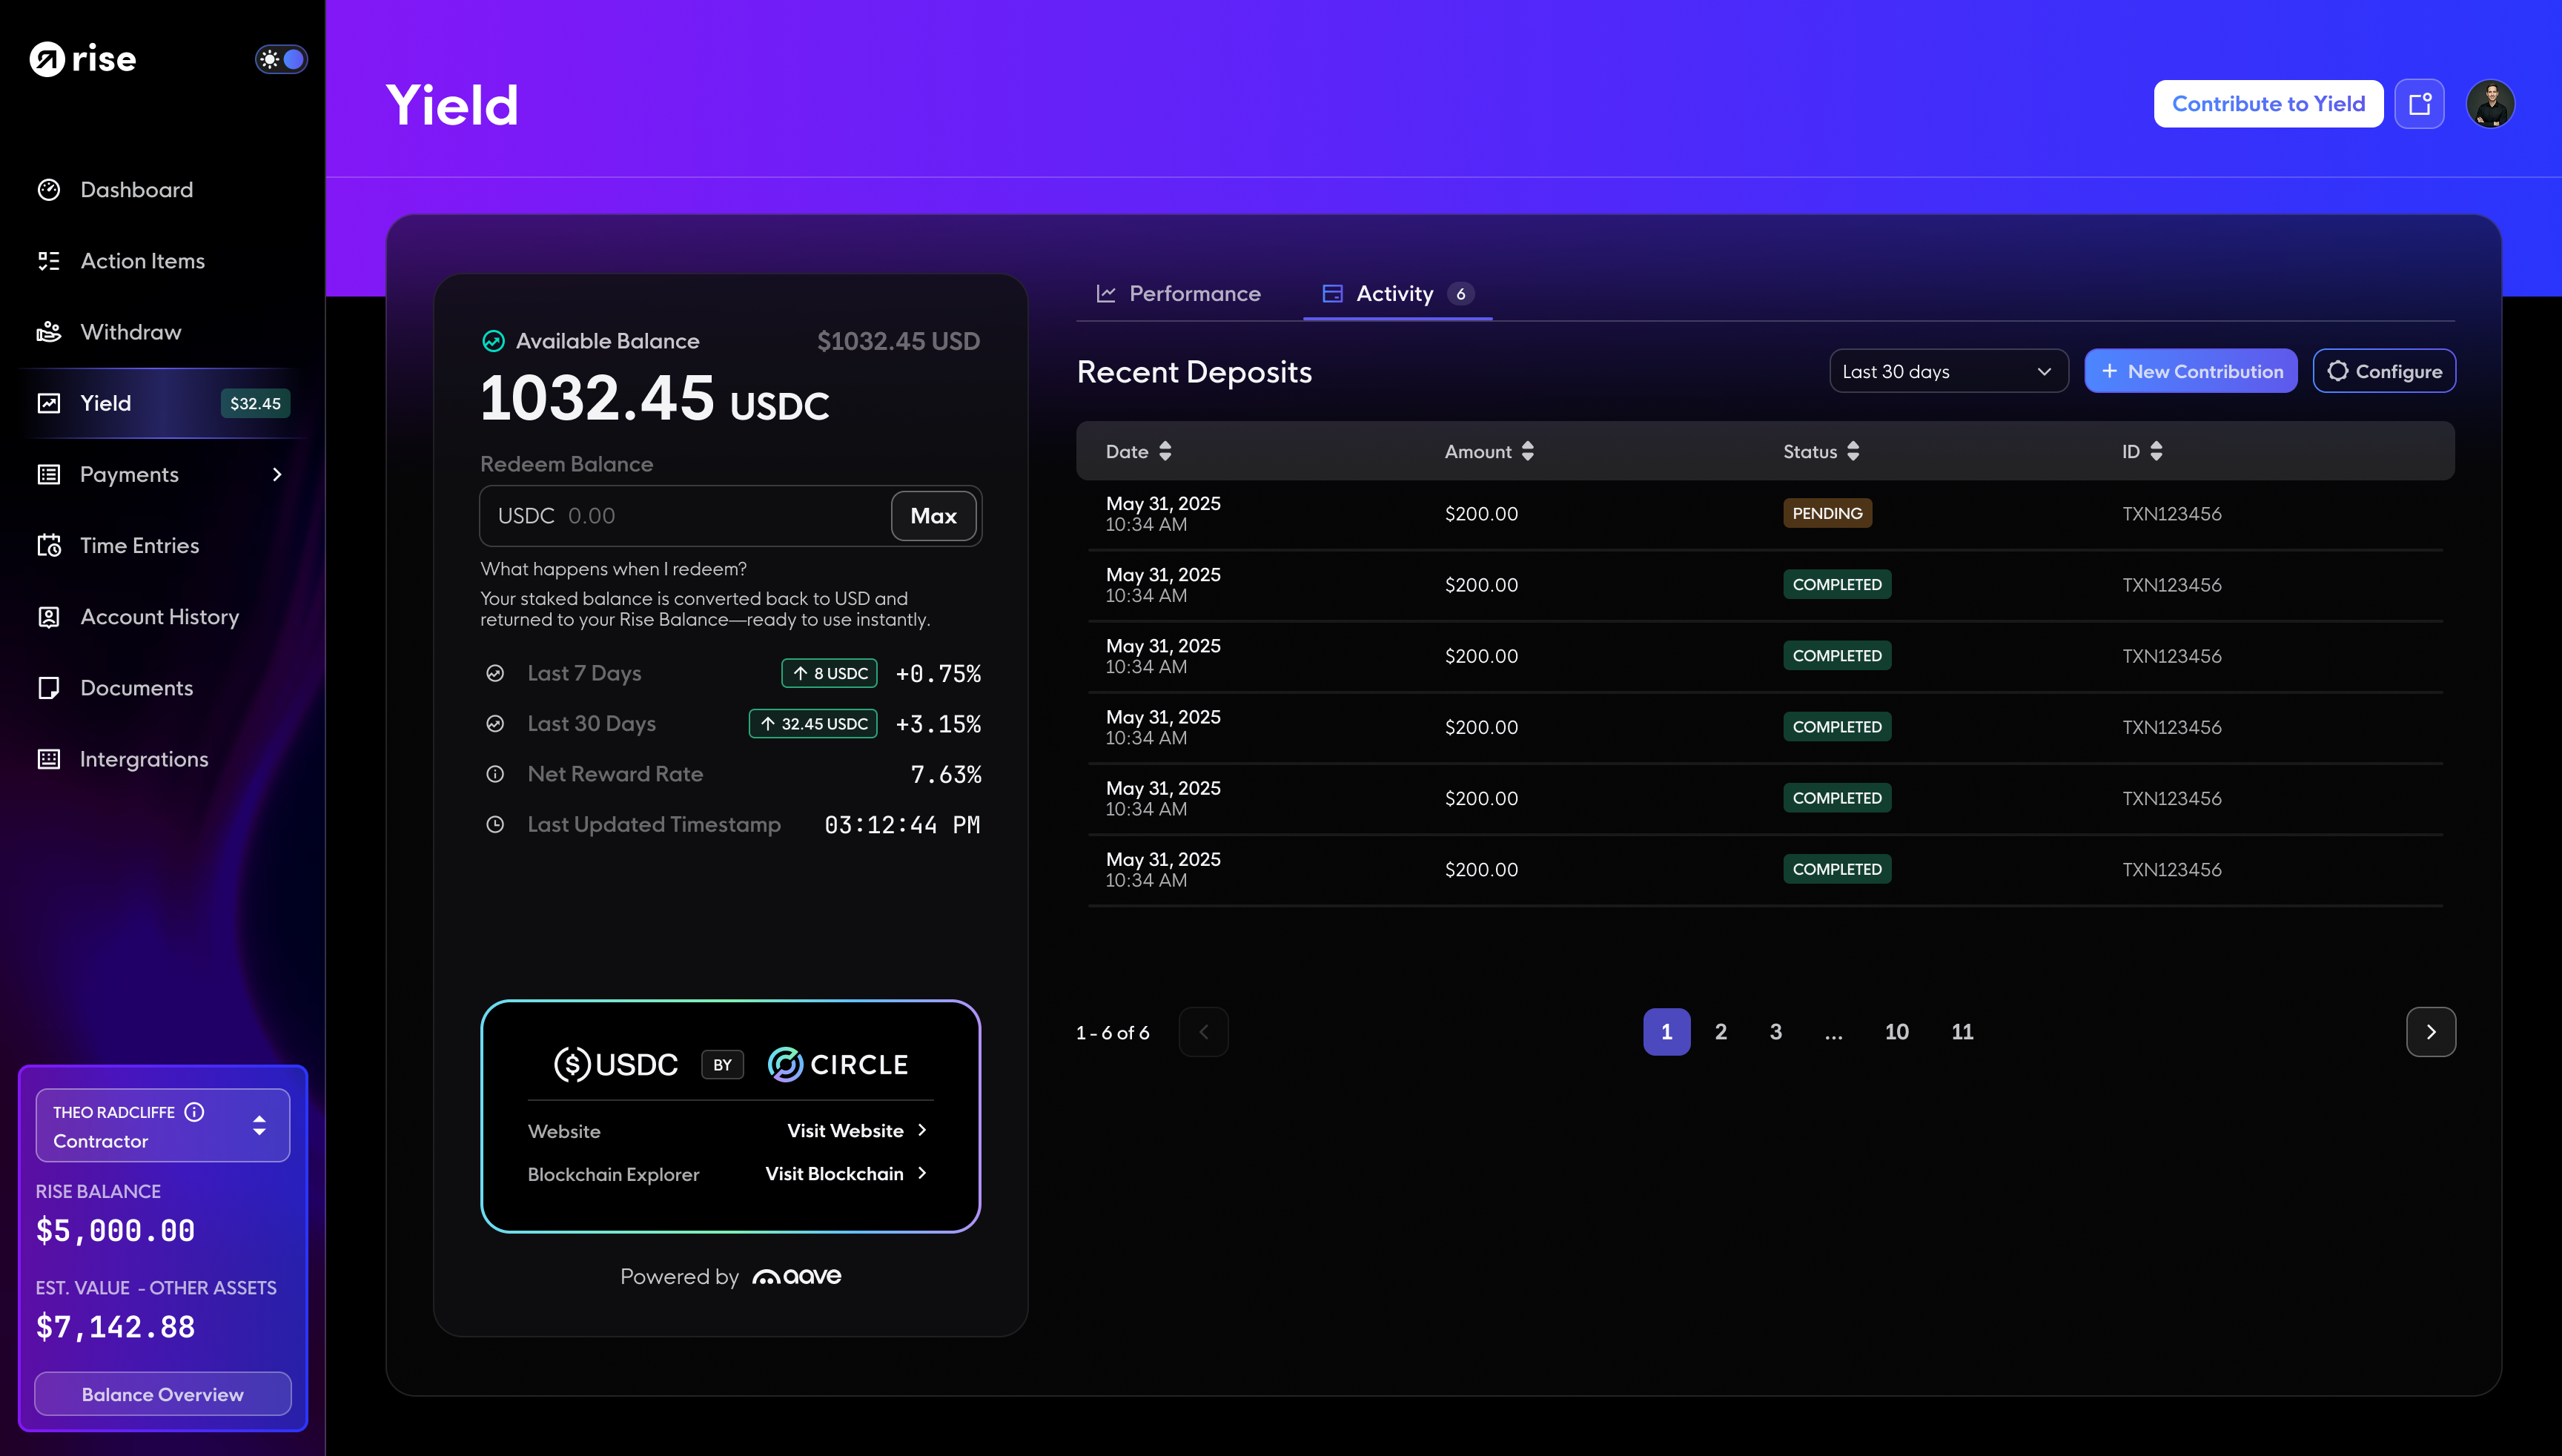The width and height of the screenshot is (2562, 1456).
Task: Go to page 10 of deposits
Action: coord(1896,1031)
